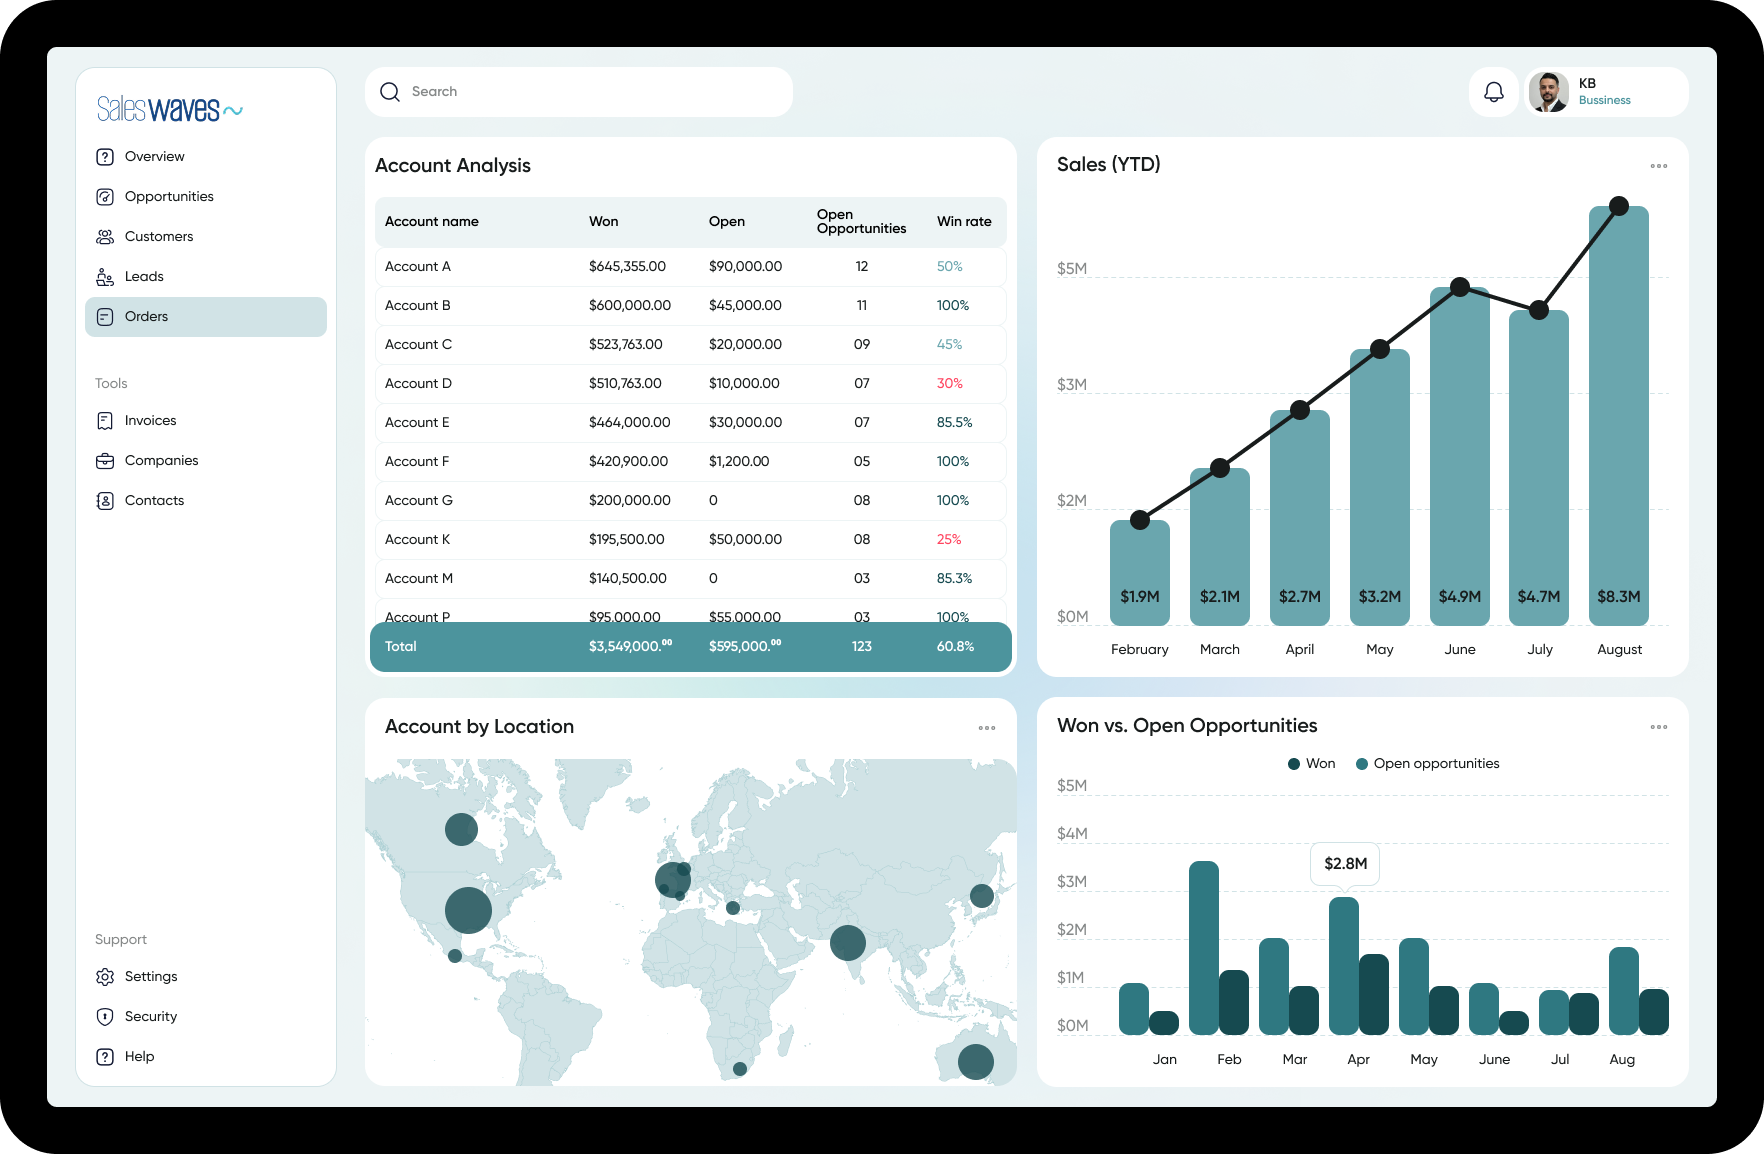Click the search magnifier icon

390,92
